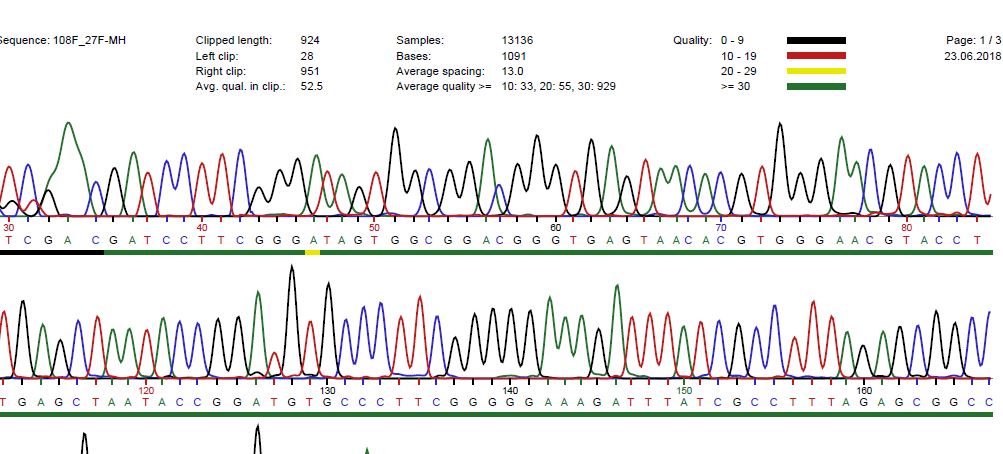Click the red quality 10-19 legend swatch

click(816, 56)
